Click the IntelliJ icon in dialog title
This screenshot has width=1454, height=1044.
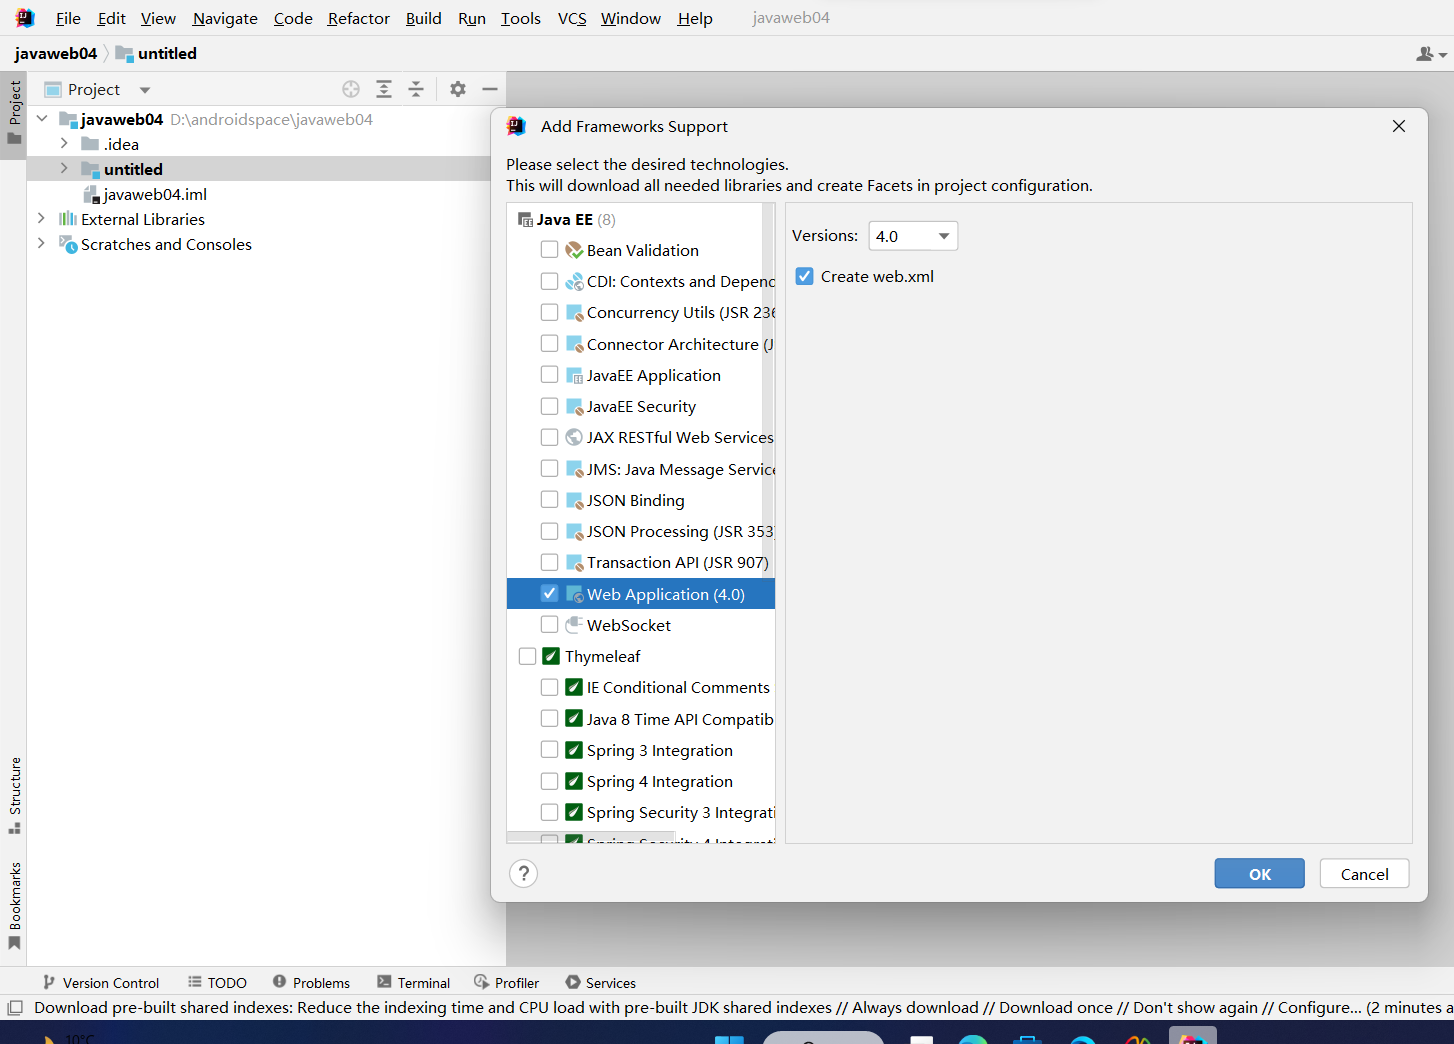coord(516,126)
